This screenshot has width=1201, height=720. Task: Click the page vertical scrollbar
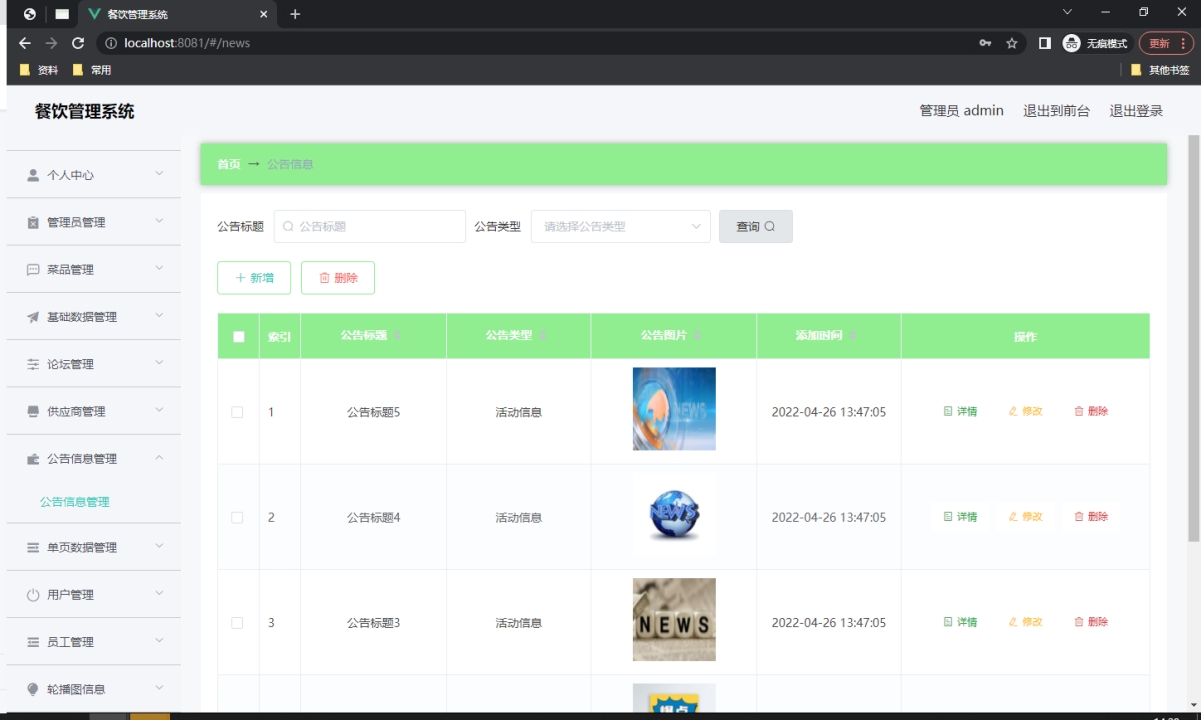click(1193, 338)
